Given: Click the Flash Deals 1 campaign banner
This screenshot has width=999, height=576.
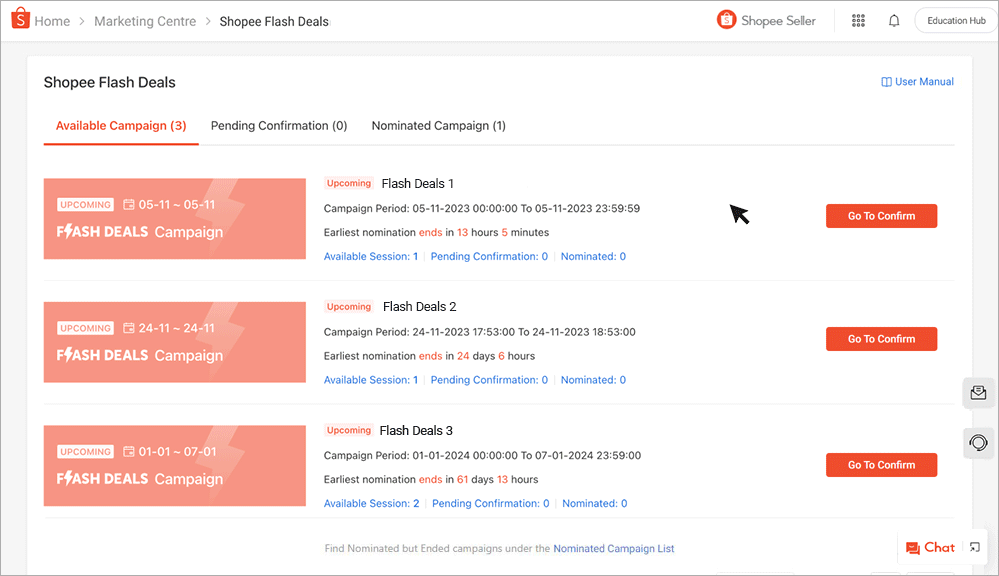Looking at the screenshot, I should [x=174, y=219].
